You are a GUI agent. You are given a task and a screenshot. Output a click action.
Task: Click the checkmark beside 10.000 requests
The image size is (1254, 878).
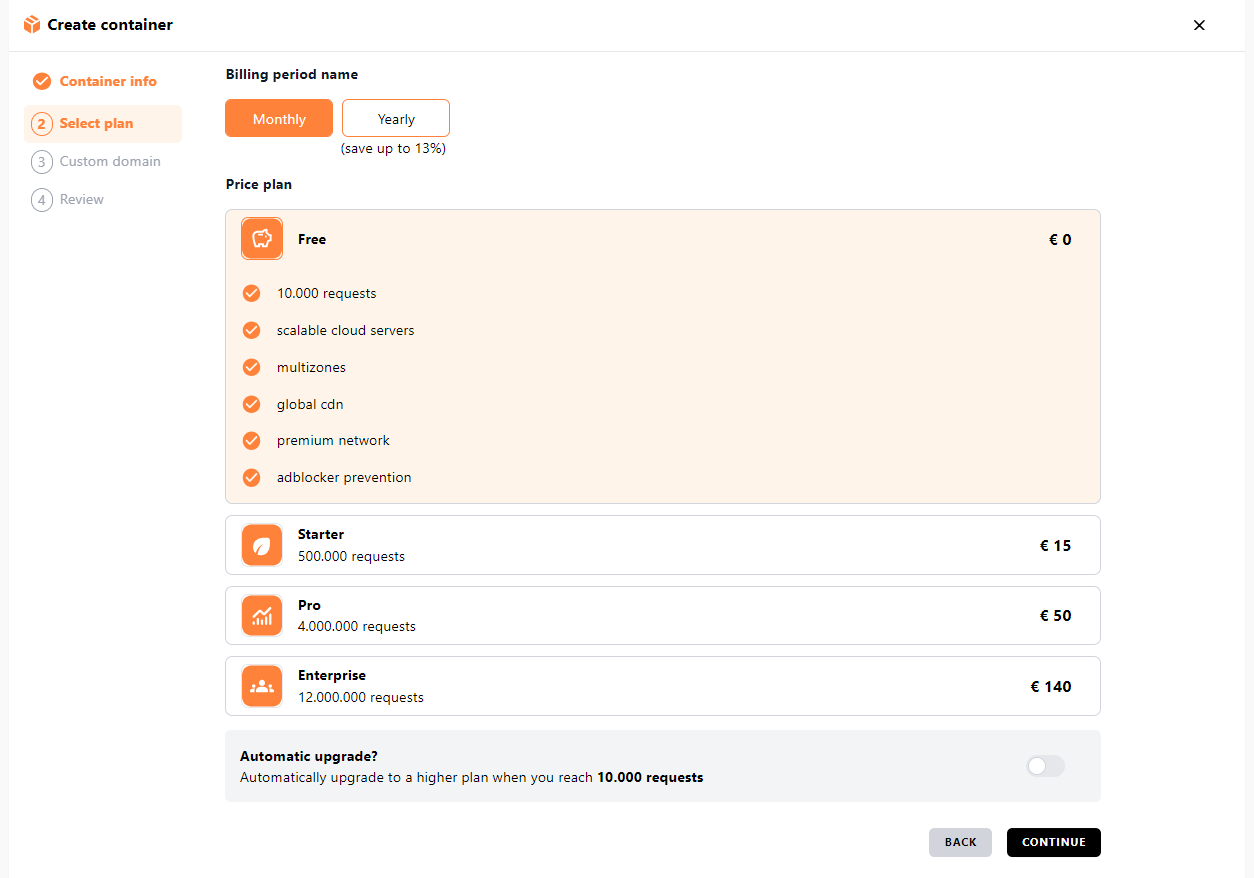(252, 294)
